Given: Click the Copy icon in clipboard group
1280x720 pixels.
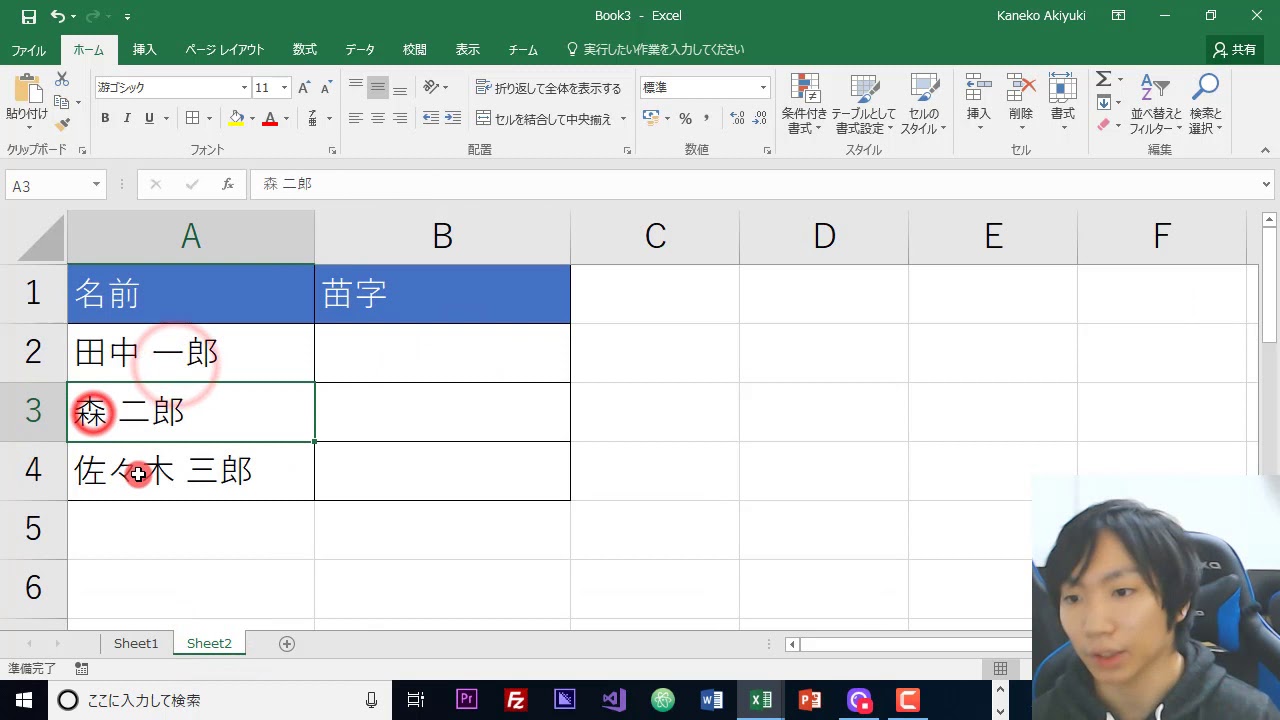Looking at the screenshot, I should coord(62,102).
